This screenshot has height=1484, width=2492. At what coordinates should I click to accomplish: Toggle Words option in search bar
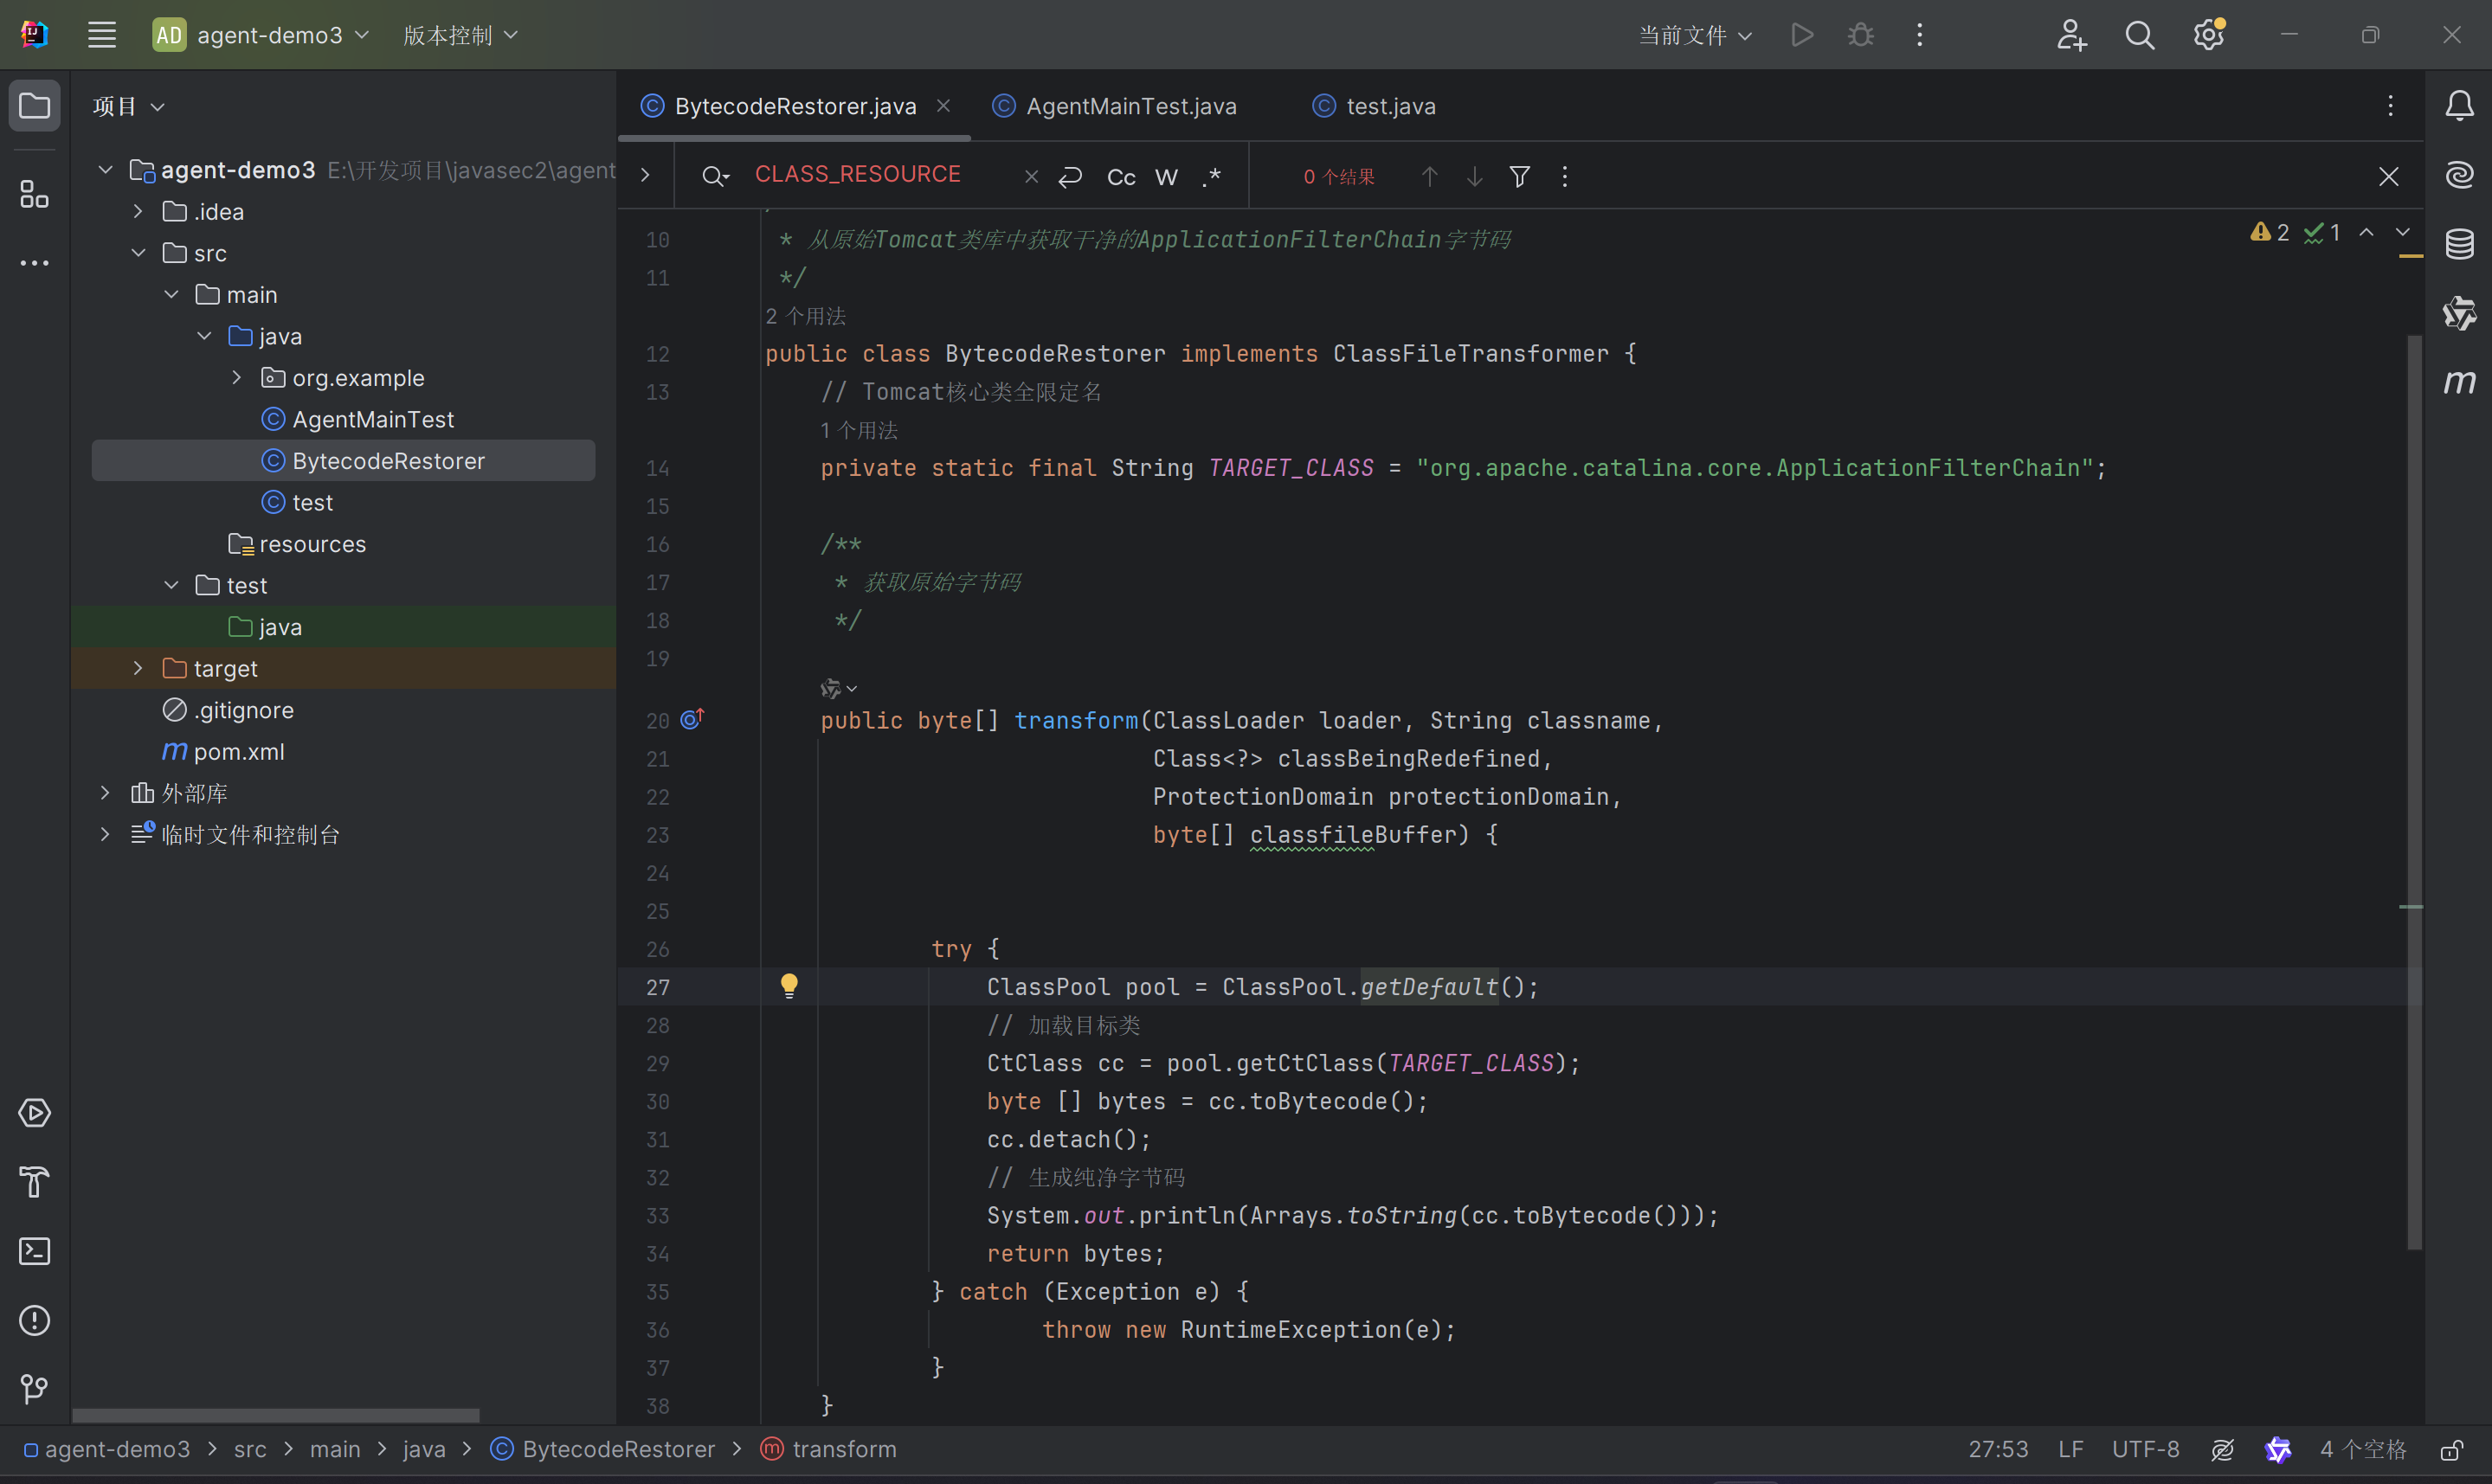(x=1166, y=177)
